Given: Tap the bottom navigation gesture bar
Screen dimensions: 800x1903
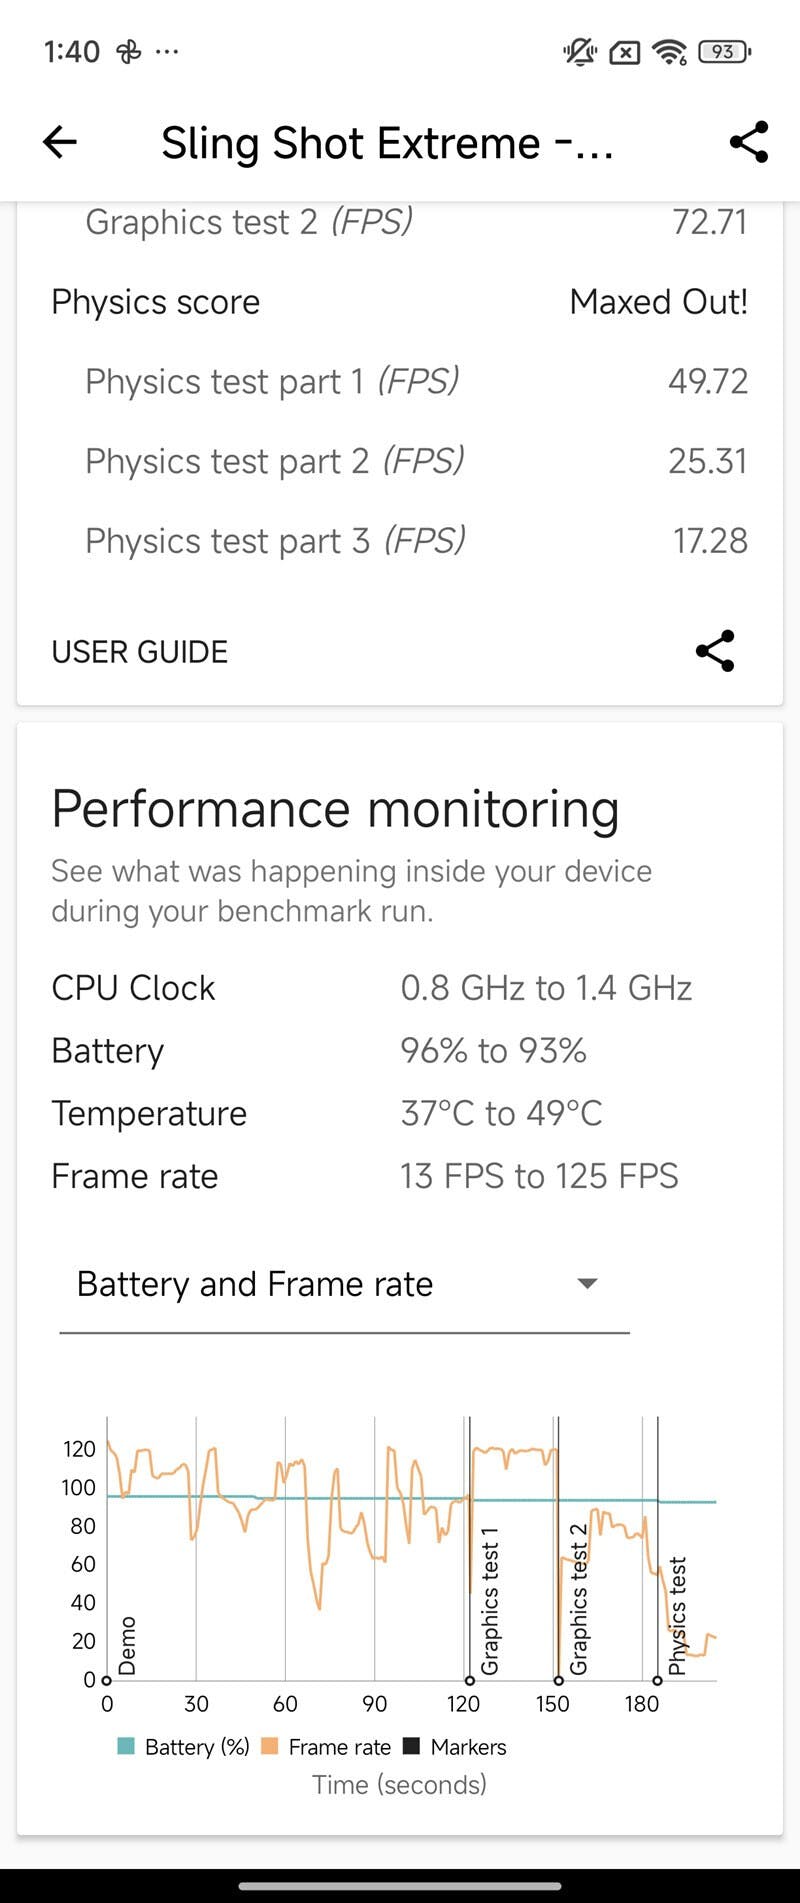Looking at the screenshot, I should click(400, 1886).
